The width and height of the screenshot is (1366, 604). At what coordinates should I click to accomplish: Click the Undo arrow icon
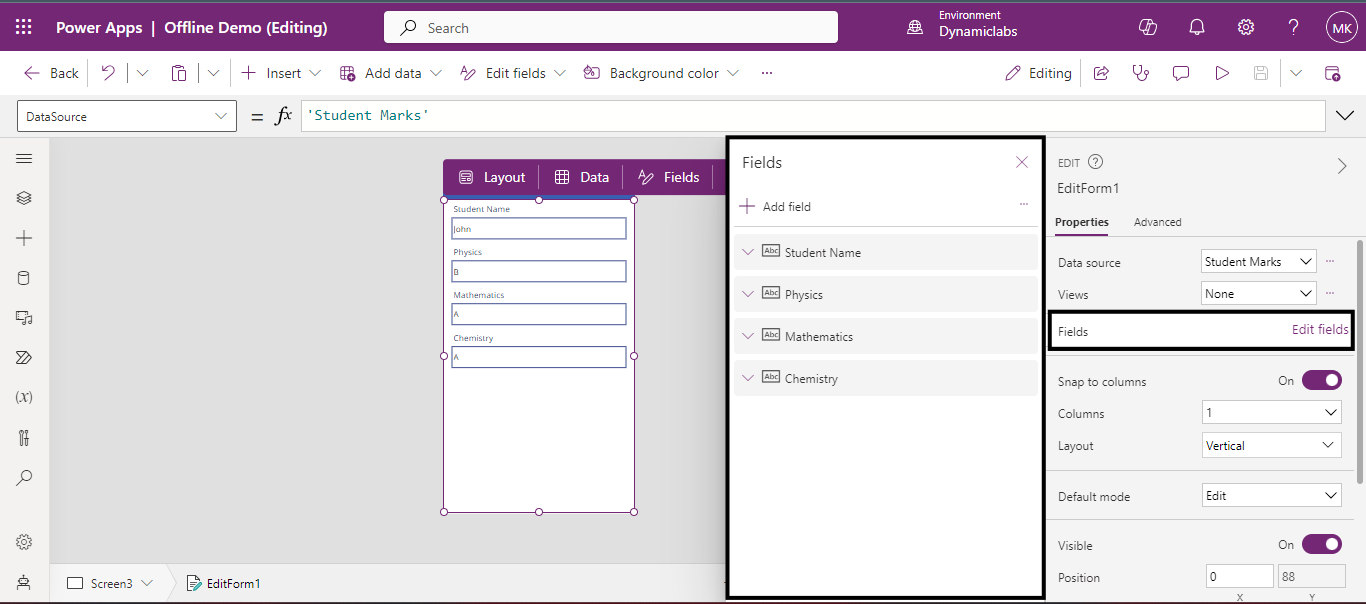tap(108, 73)
